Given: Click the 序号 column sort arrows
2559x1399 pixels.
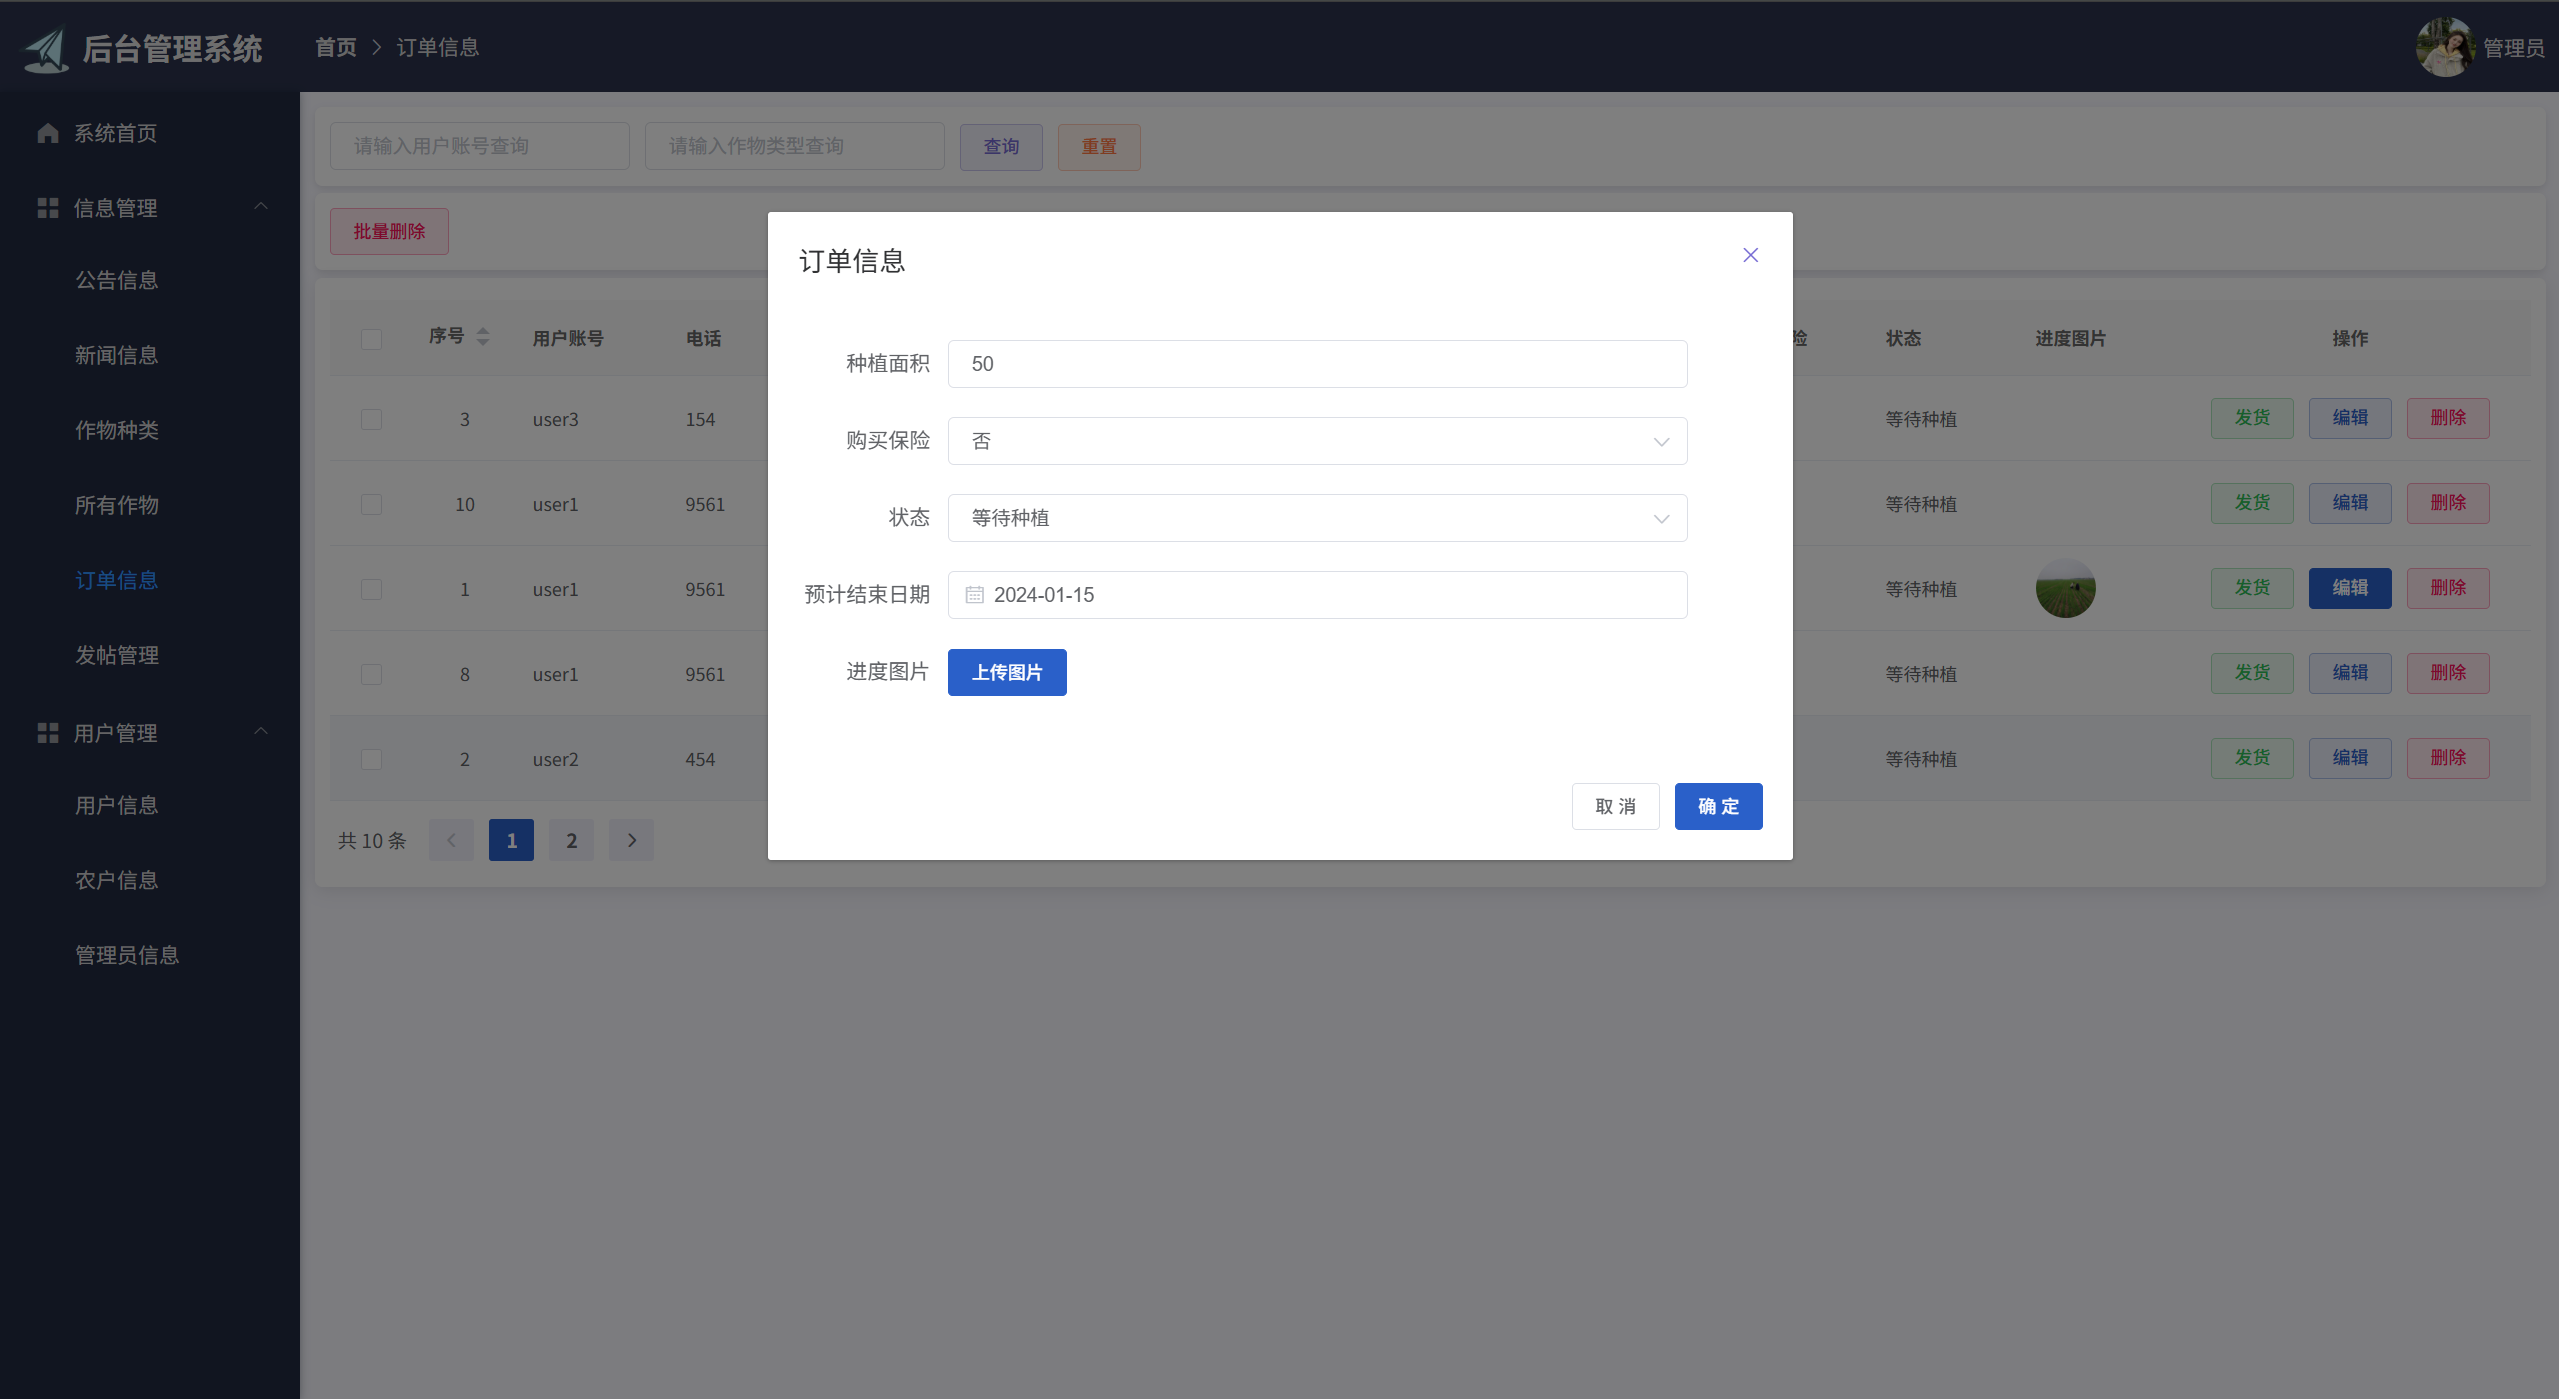Looking at the screenshot, I should (x=483, y=337).
